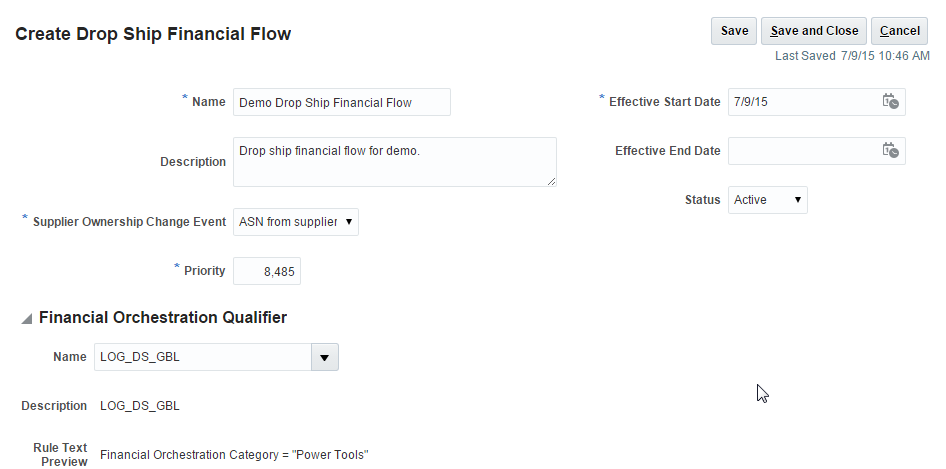The height and width of the screenshot is (469, 946).
Task: Click the LOG_DS_GBL qualifier name input
Action: (x=203, y=357)
